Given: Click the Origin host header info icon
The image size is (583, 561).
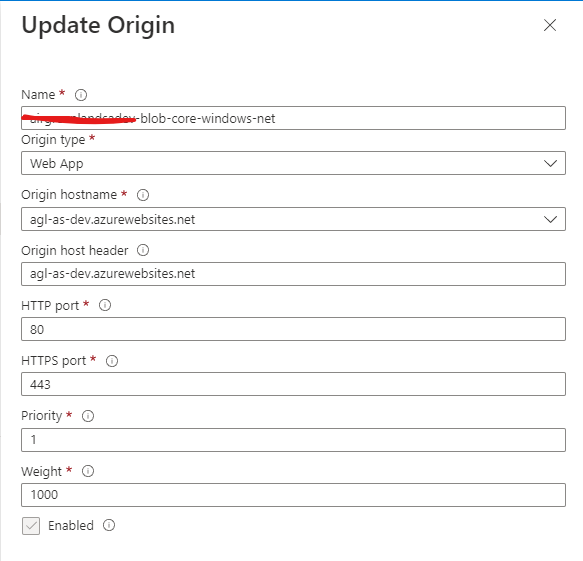Looking at the screenshot, I should 143,250.
